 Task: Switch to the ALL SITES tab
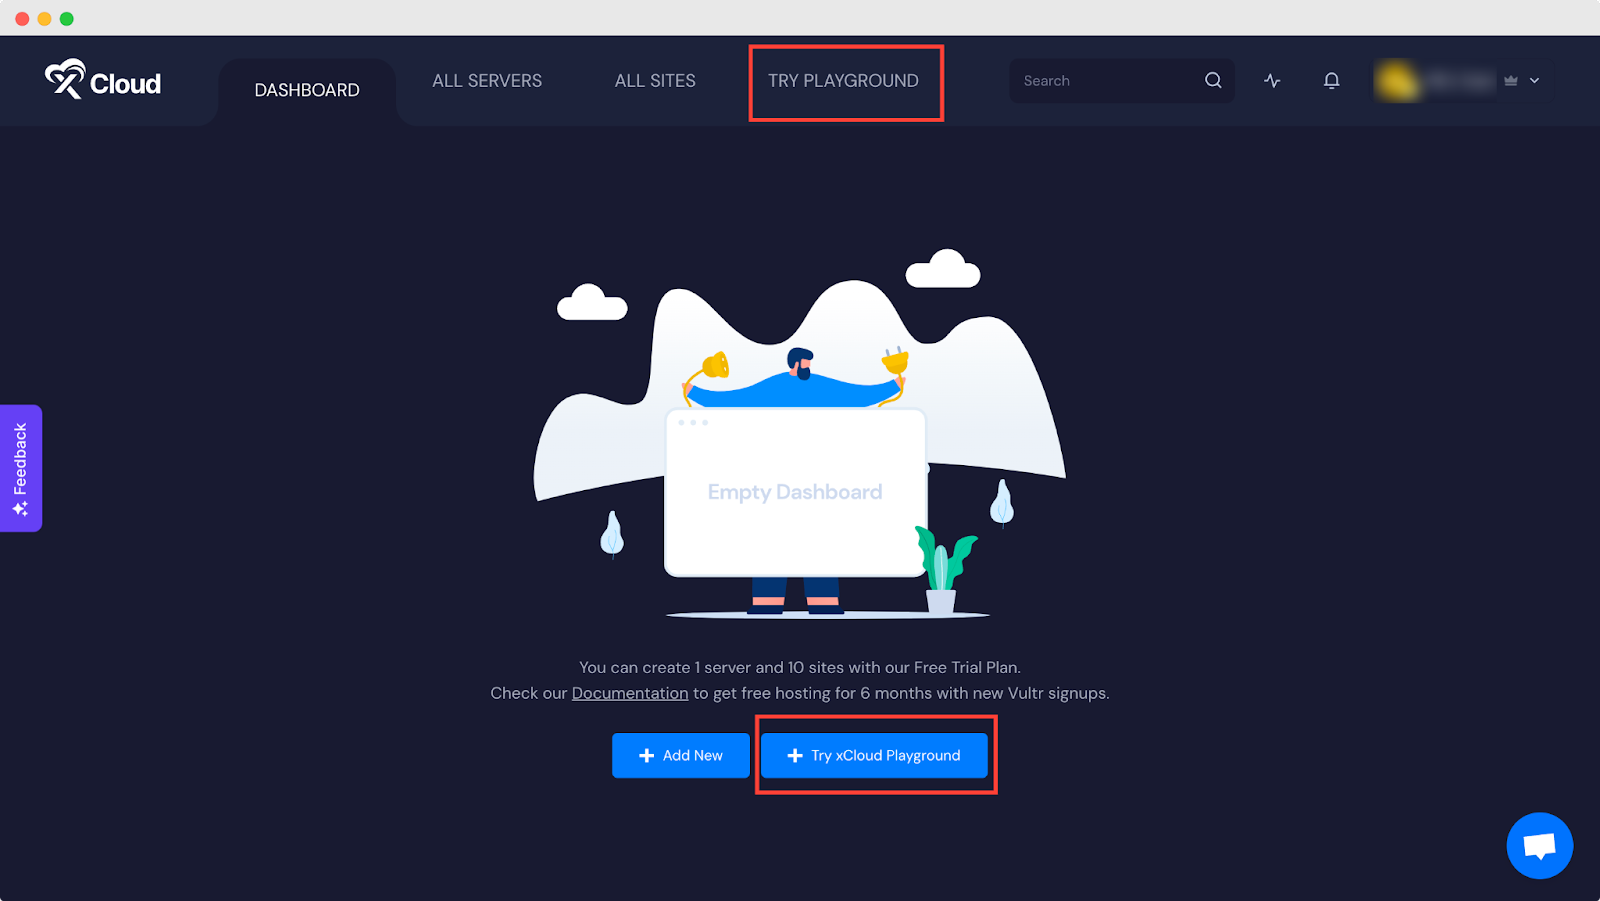(x=655, y=80)
